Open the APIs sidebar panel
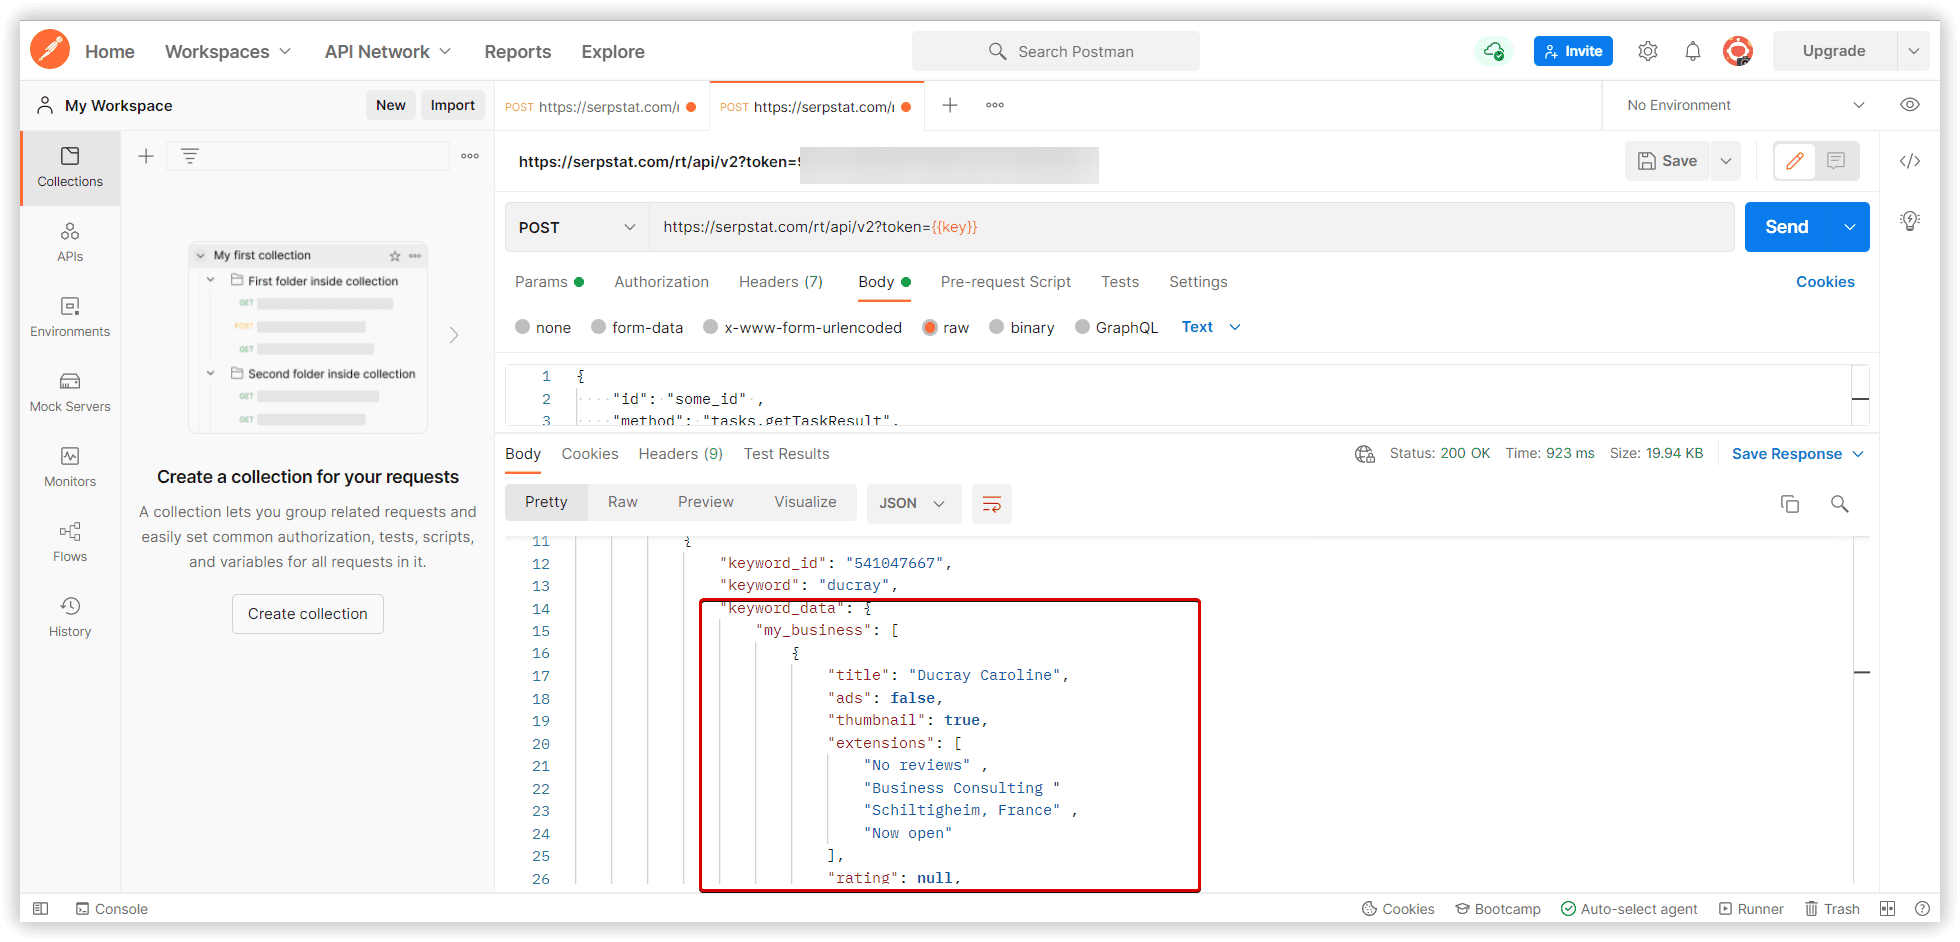This screenshot has height=942, width=1960. pyautogui.click(x=70, y=242)
